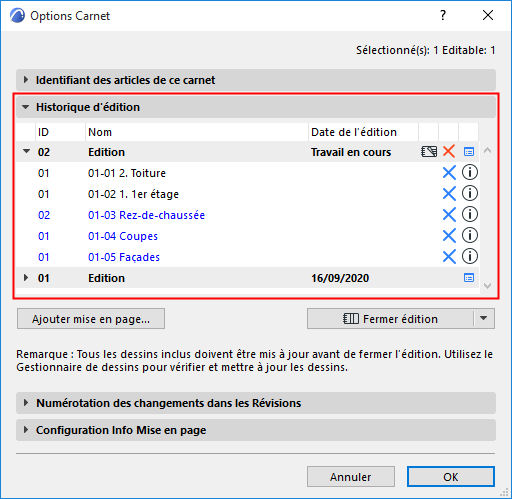Open the Fermer édition dropdown arrow
The height and width of the screenshot is (499, 512).
(484, 318)
